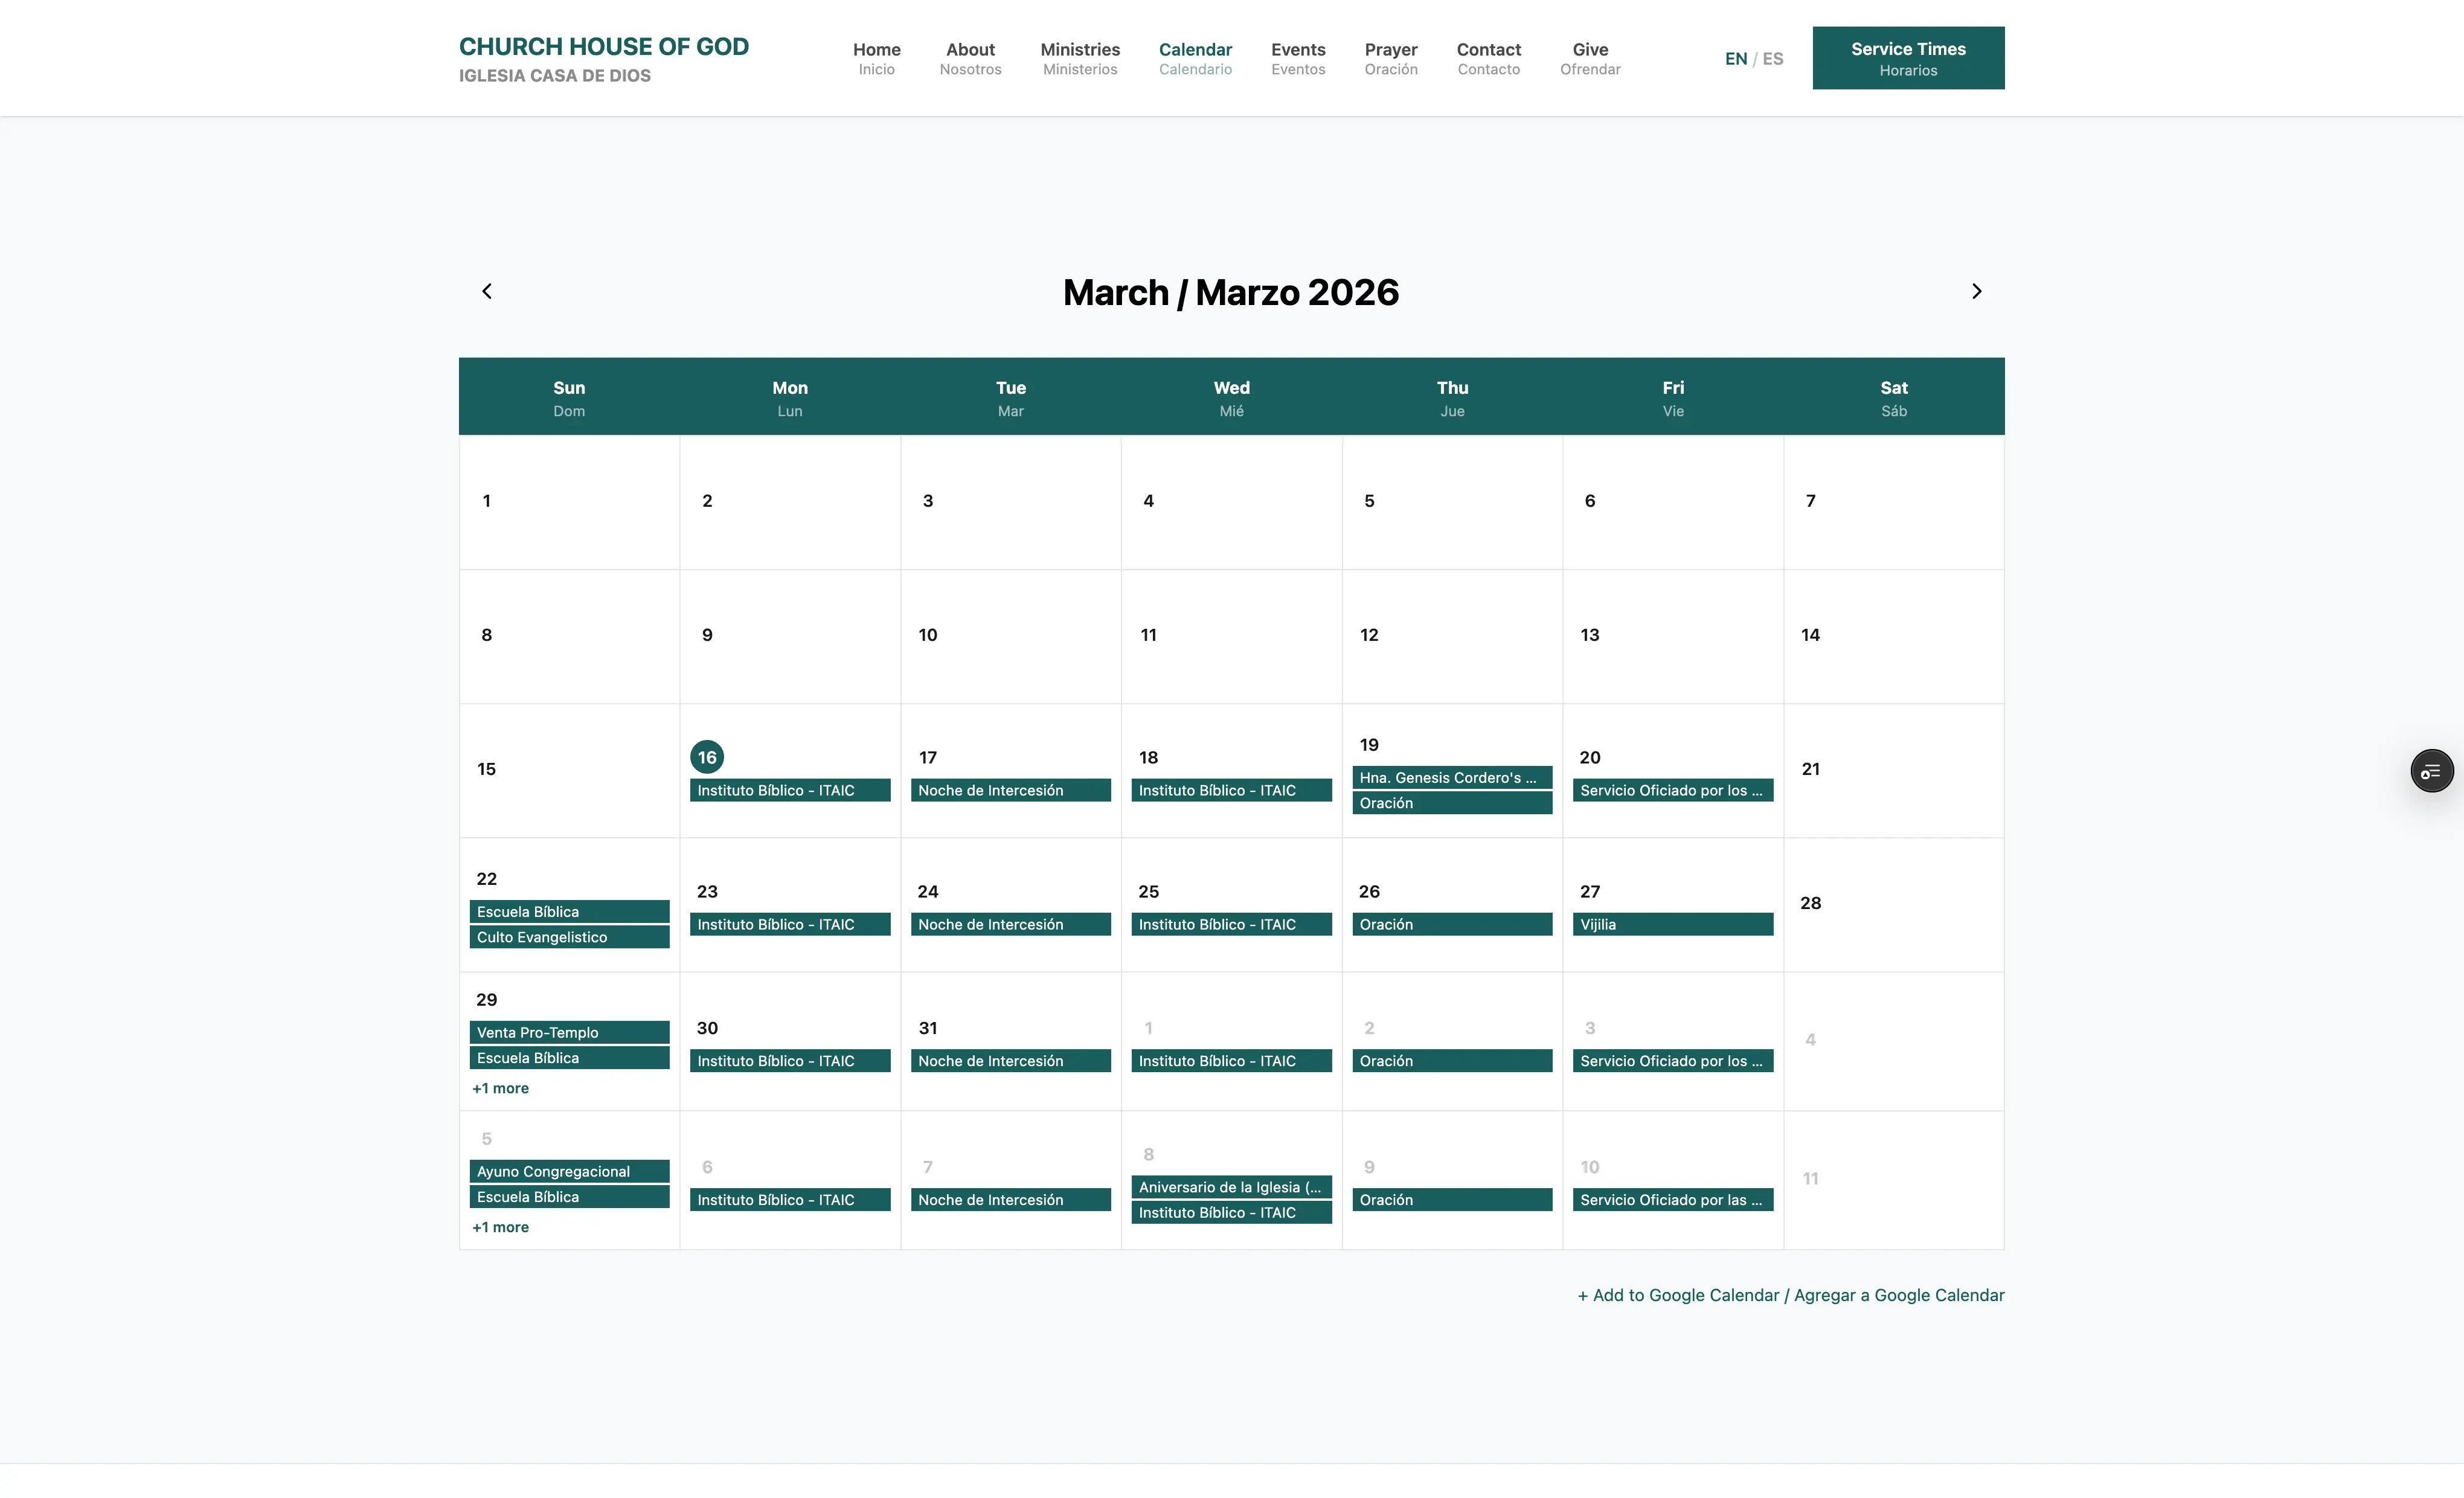Switch to the Events page
Viewport: 2464px width, 1498px height.
[1297, 58]
